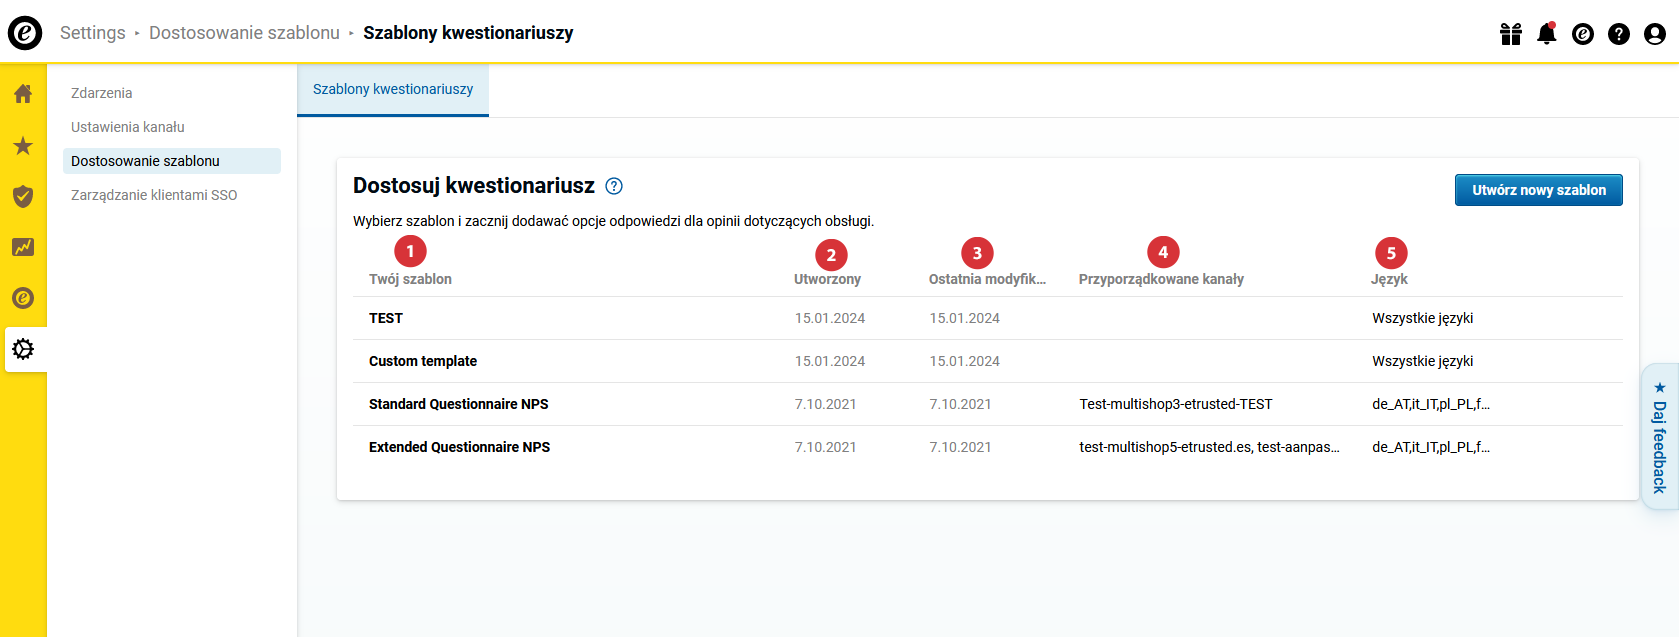Image resolution: width=1679 pixels, height=642 pixels.
Task: Open Standard Questionnaire NPS template
Action: click(988, 404)
